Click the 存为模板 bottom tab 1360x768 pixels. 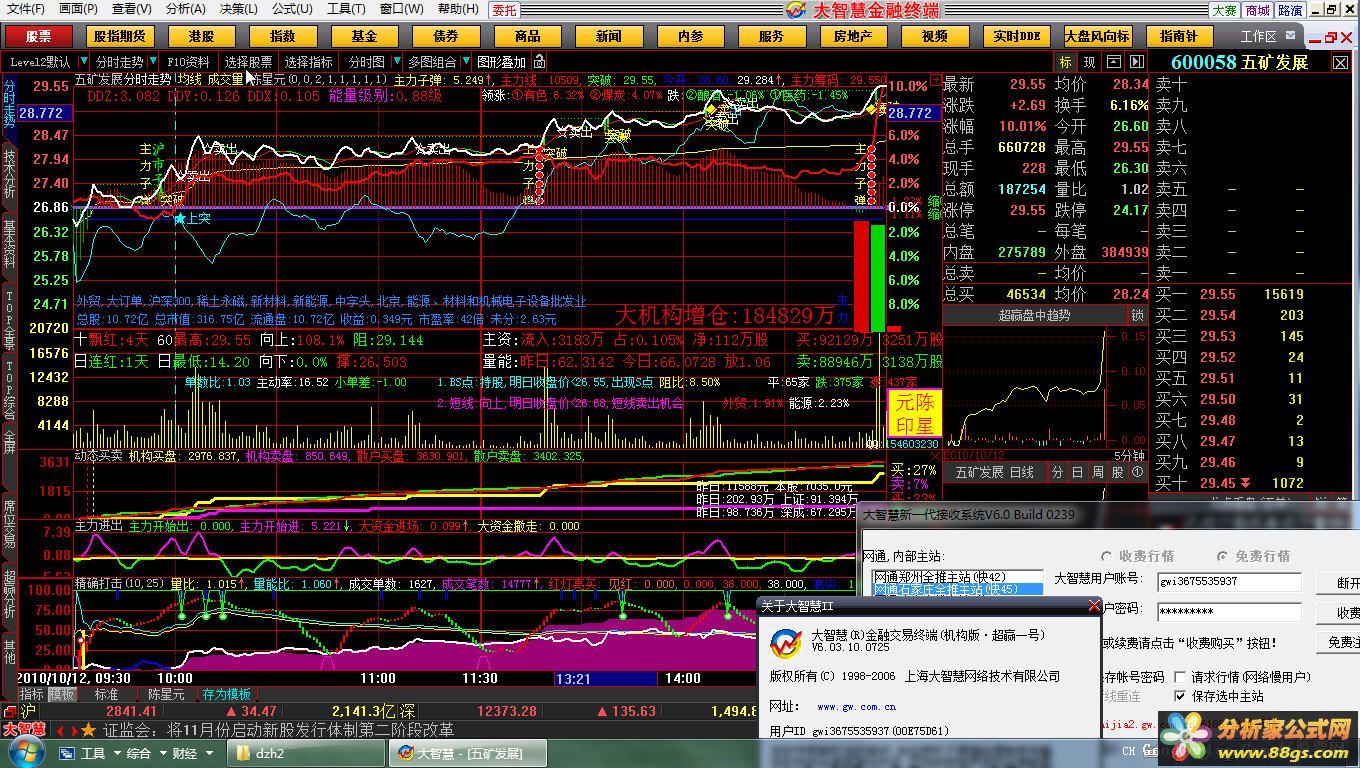point(226,694)
